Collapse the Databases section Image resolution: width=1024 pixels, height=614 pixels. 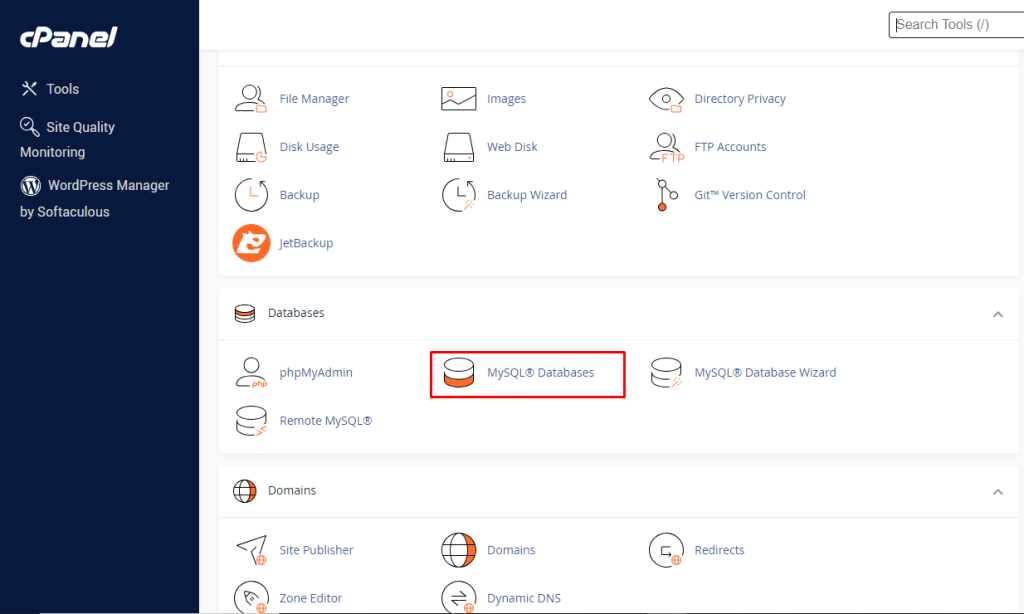[997, 313]
